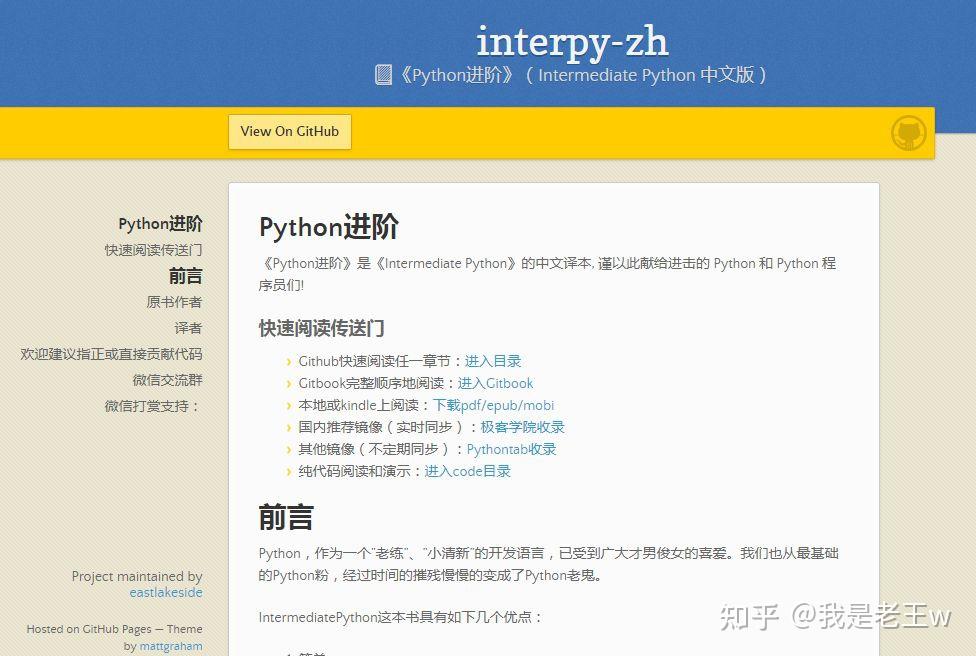The image size is (976, 656).
Task: Open the 极客学院收录 link
Action: pos(523,427)
